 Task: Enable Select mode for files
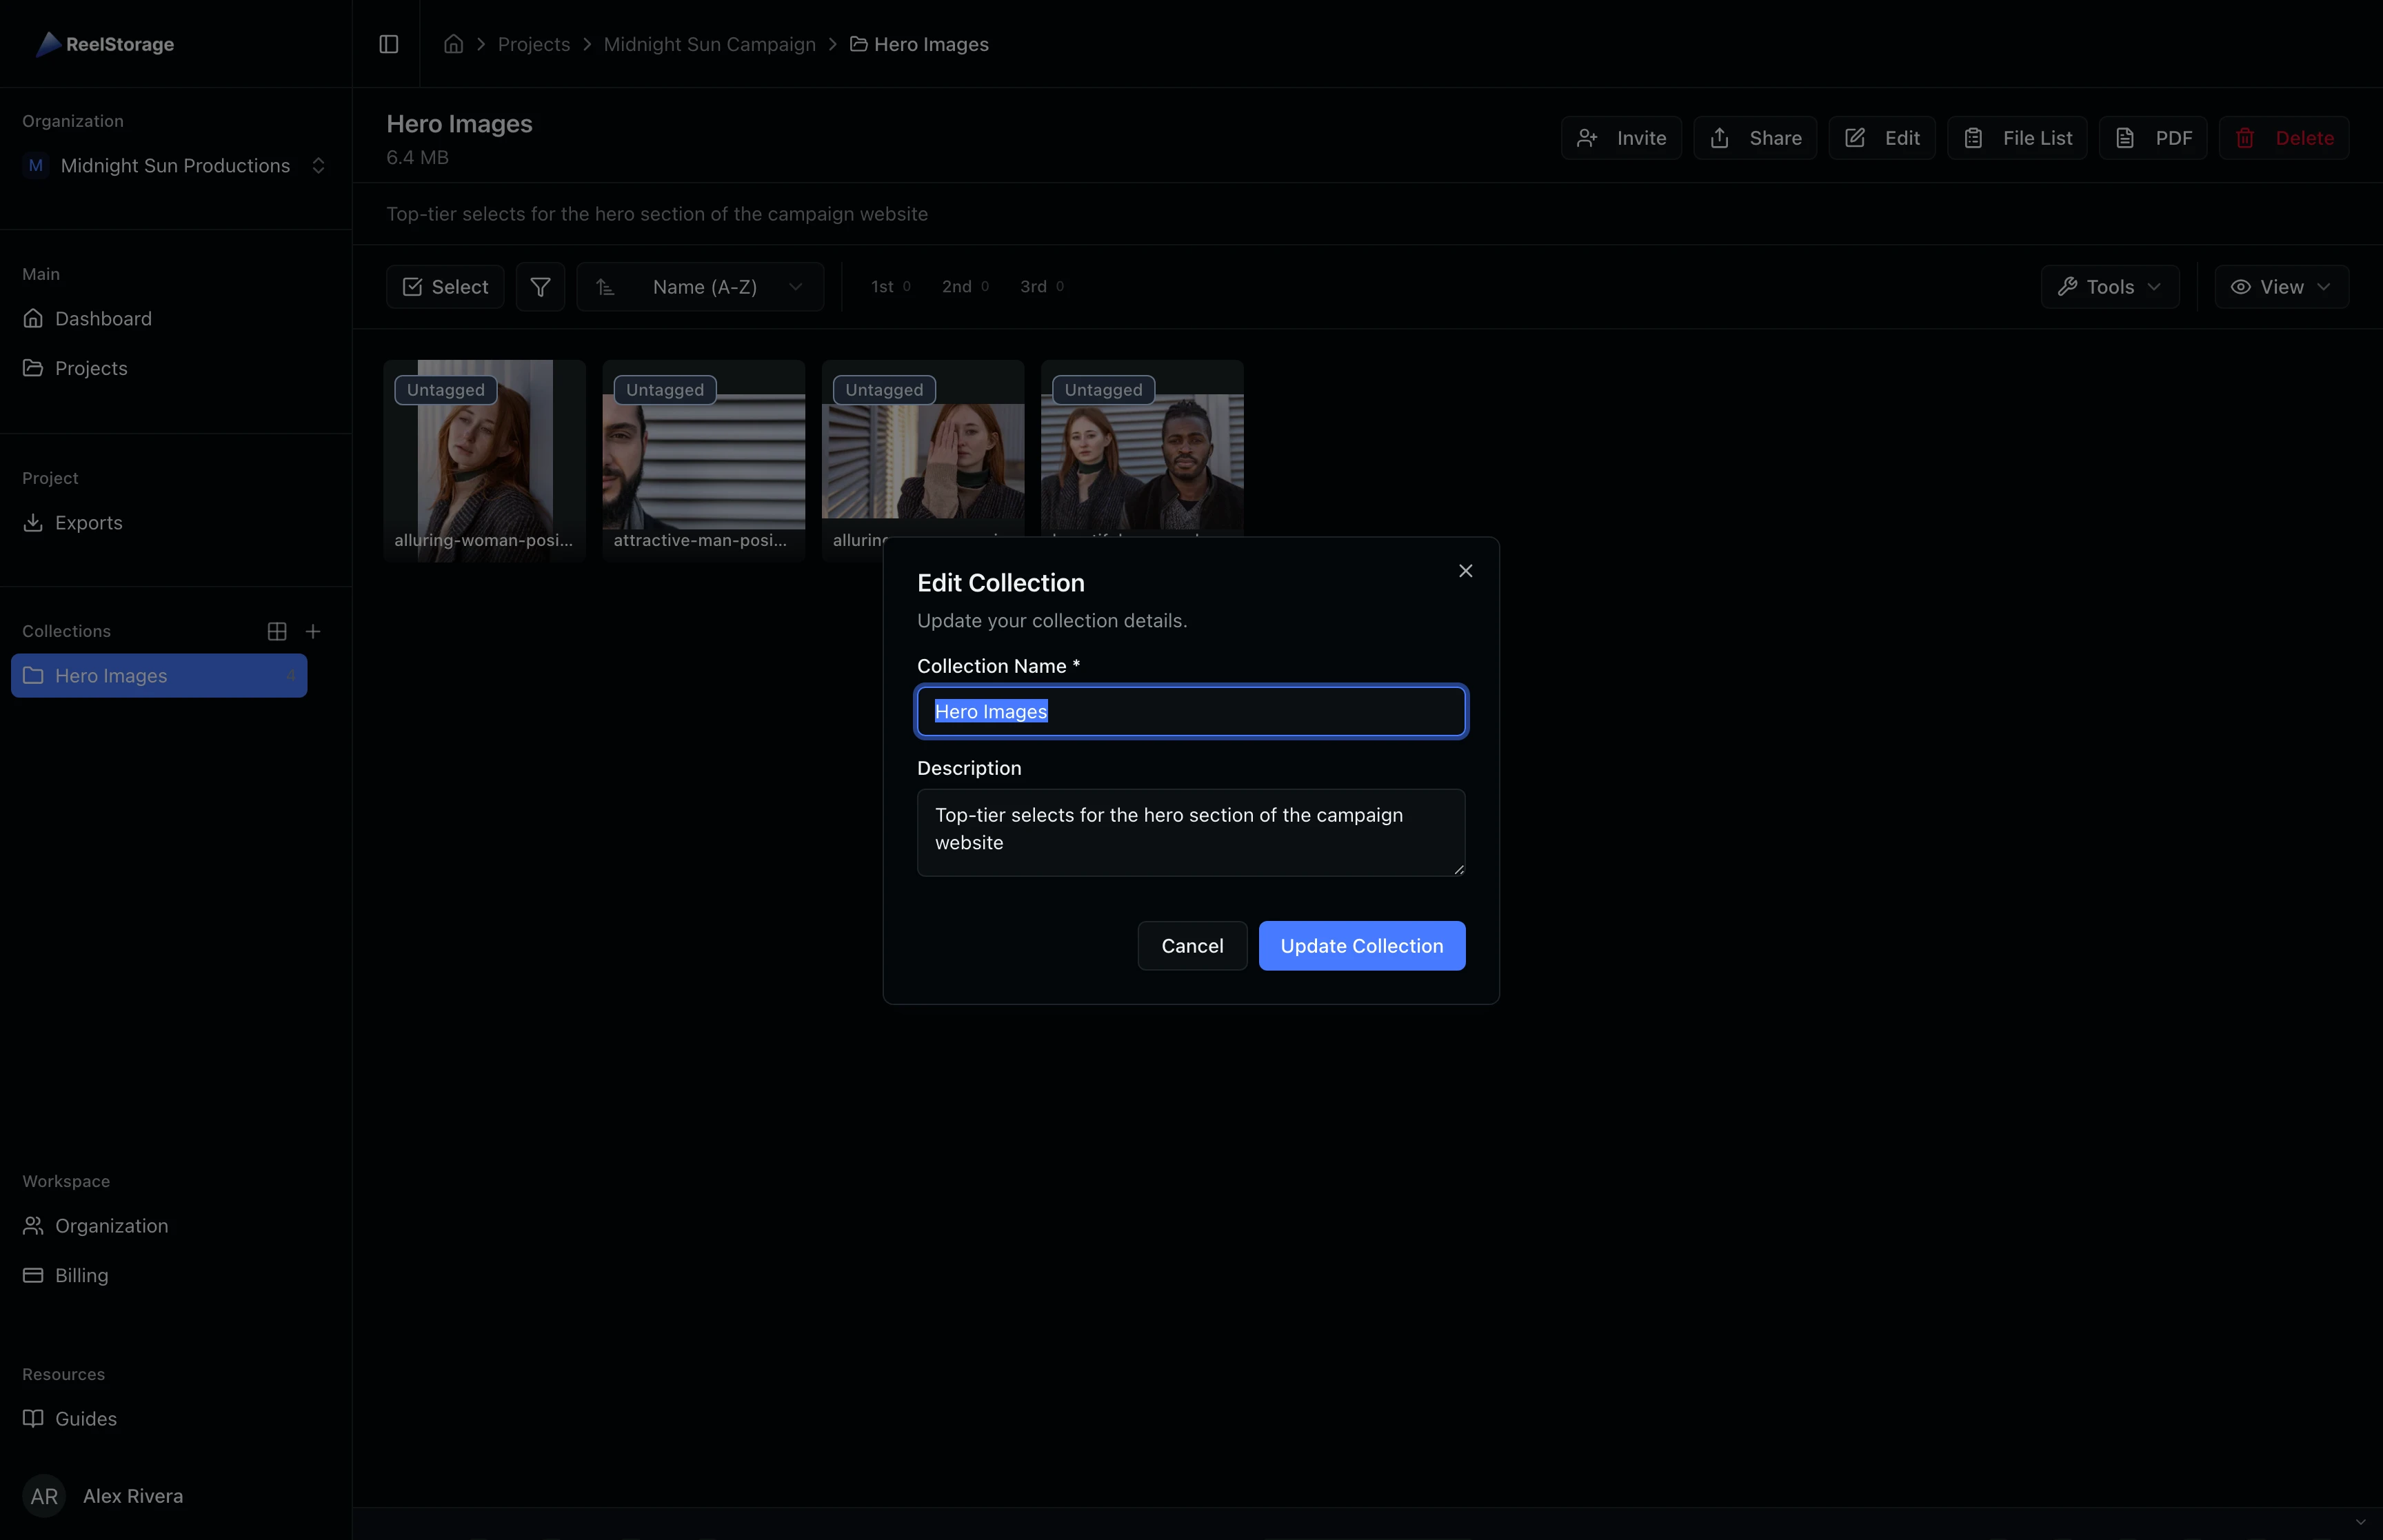[444, 286]
